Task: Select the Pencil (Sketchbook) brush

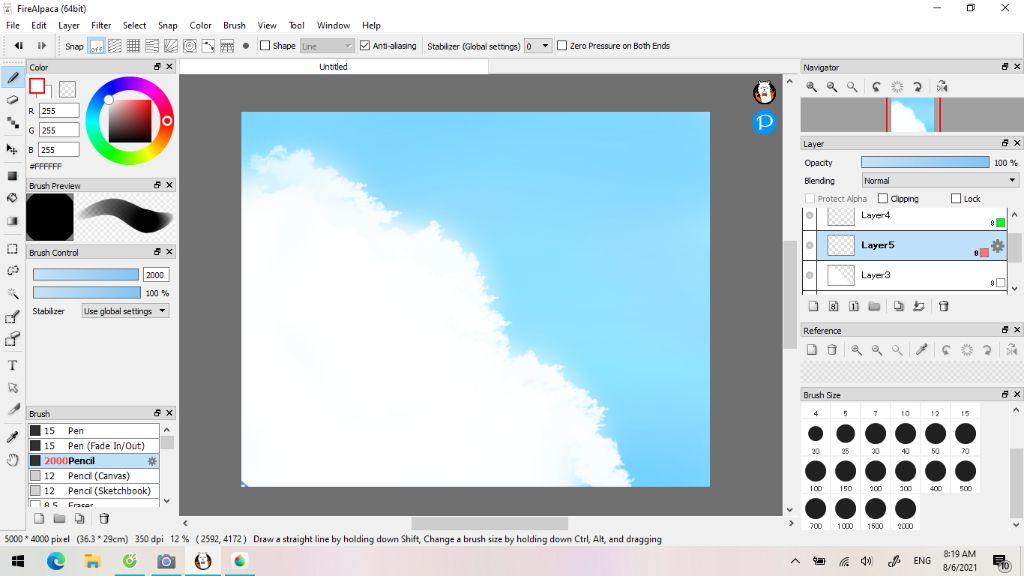Action: tap(94, 491)
